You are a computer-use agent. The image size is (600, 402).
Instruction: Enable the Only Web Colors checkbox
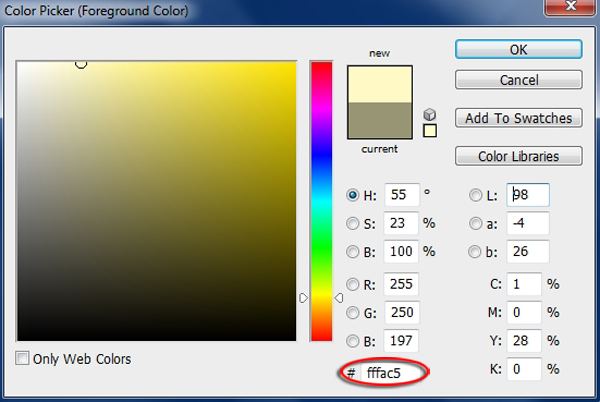point(23,359)
